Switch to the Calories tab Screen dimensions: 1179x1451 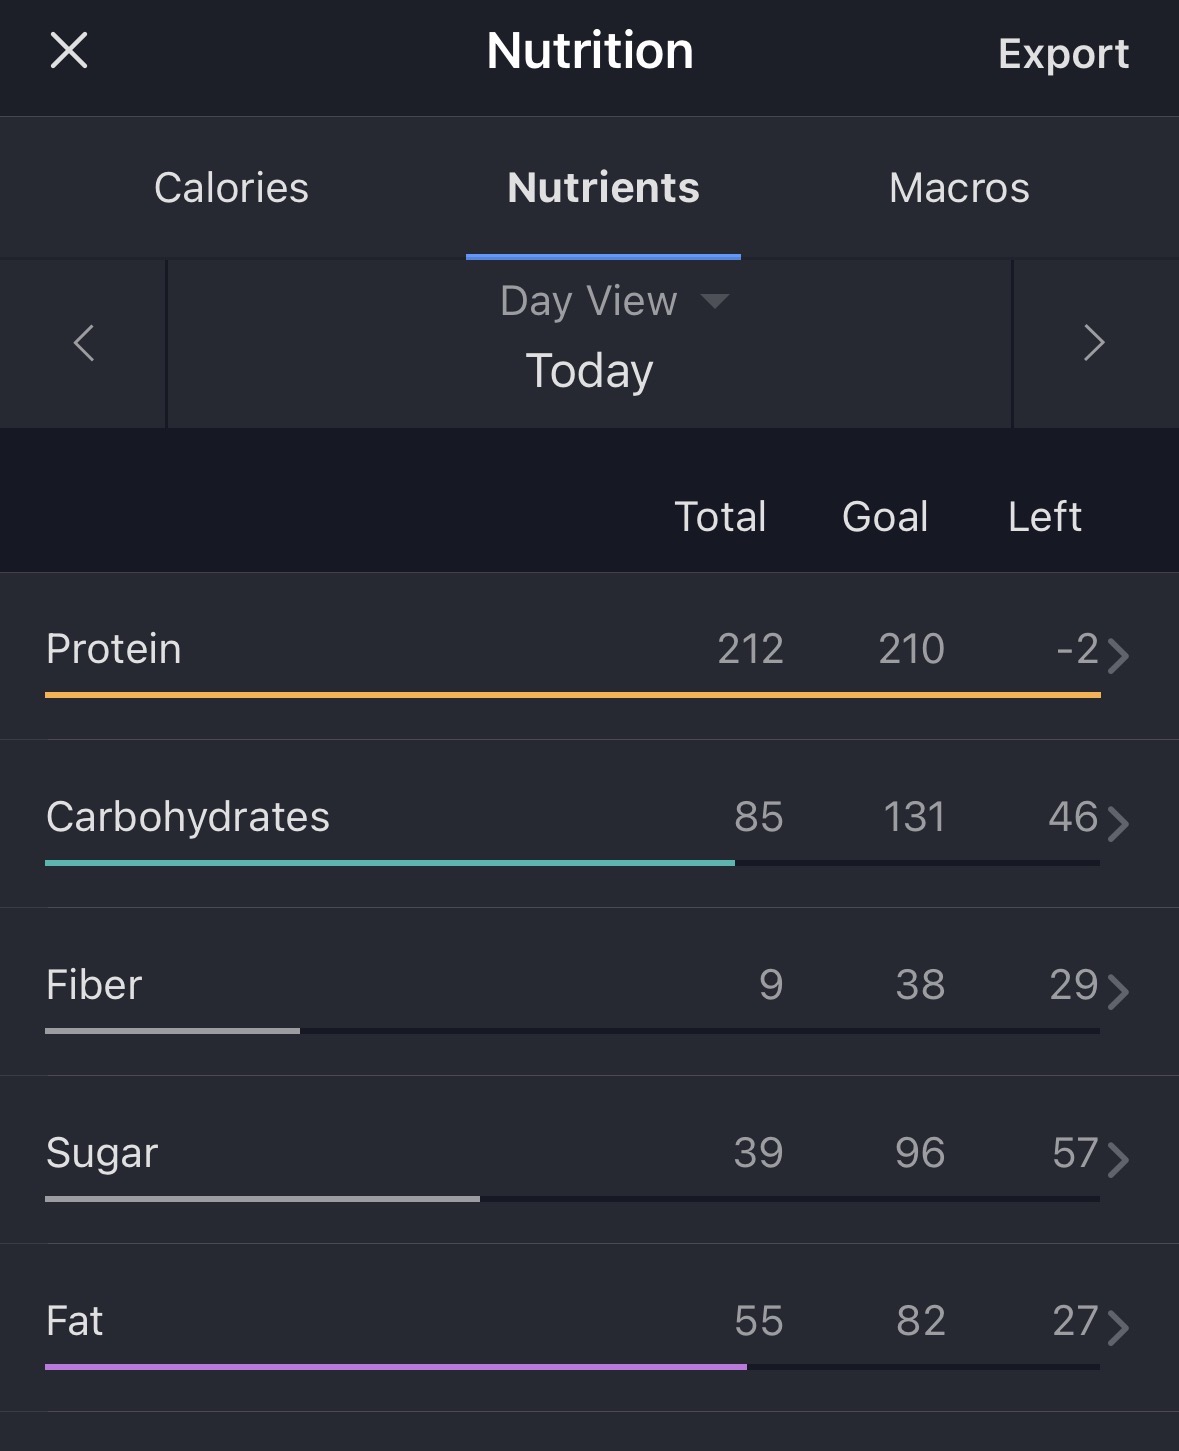pyautogui.click(x=231, y=188)
